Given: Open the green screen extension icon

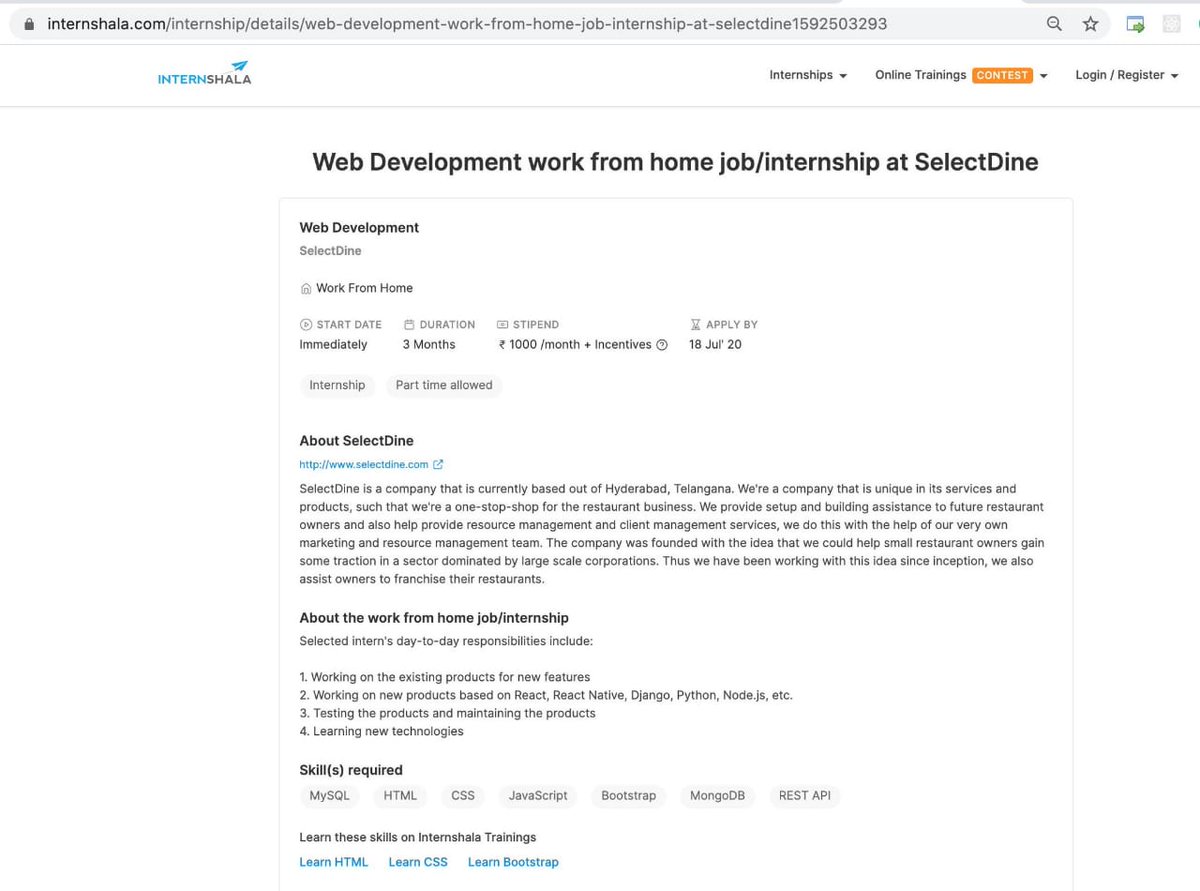Looking at the screenshot, I should (x=1135, y=24).
